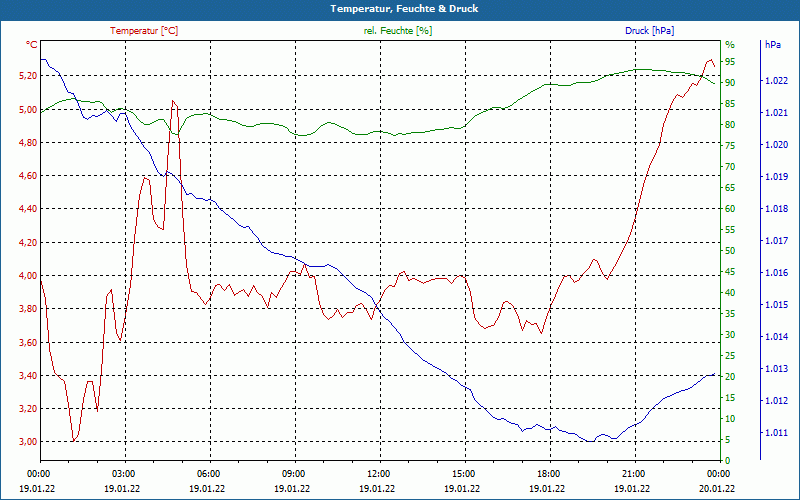The image size is (800, 500).
Task: Click the green '50' humidity axis tick
Action: click(730, 251)
